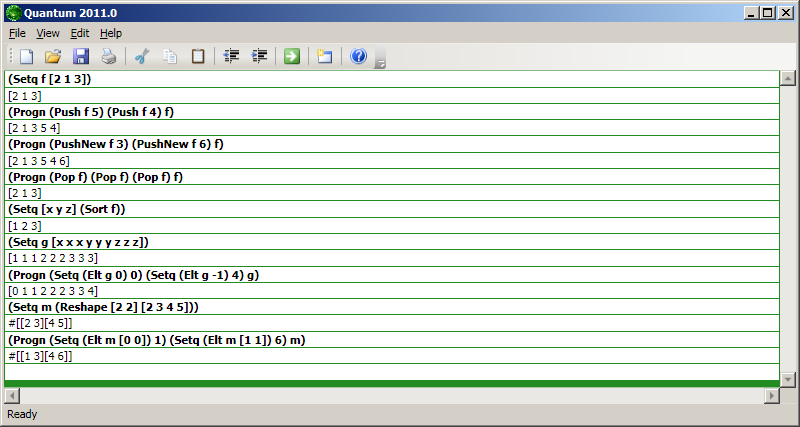Click the PushNew expression line
Viewport: 800px width, 427px height.
pyautogui.click(x=392, y=144)
